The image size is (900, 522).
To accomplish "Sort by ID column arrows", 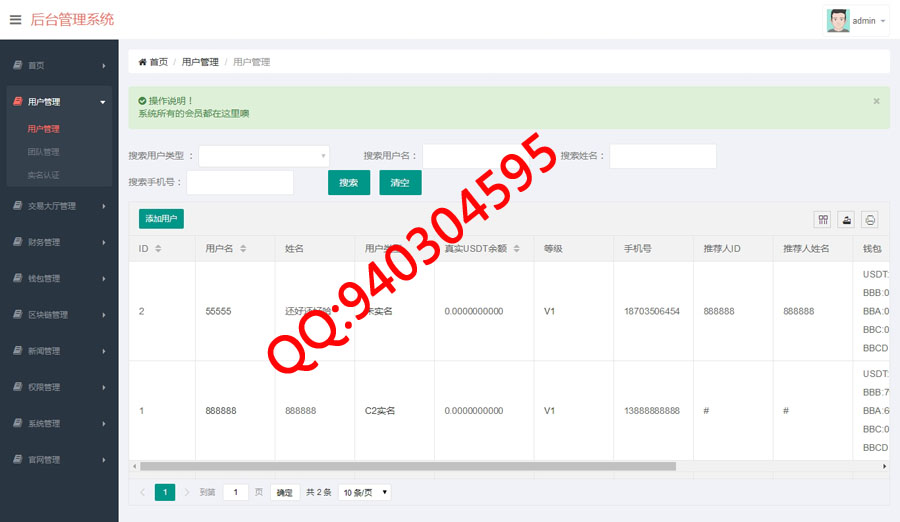I will click(158, 248).
